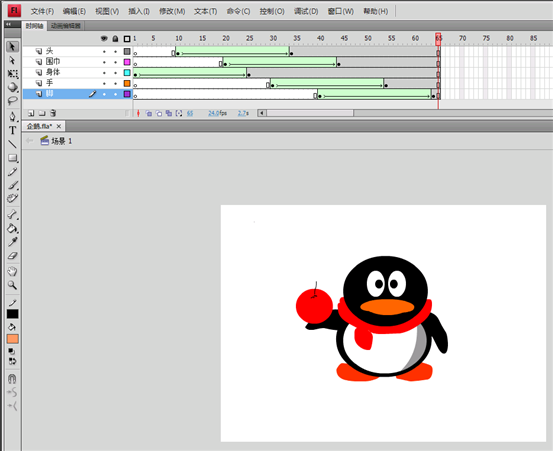Click the Smooth option in the toolbox
The image size is (553, 451).
tap(12, 392)
